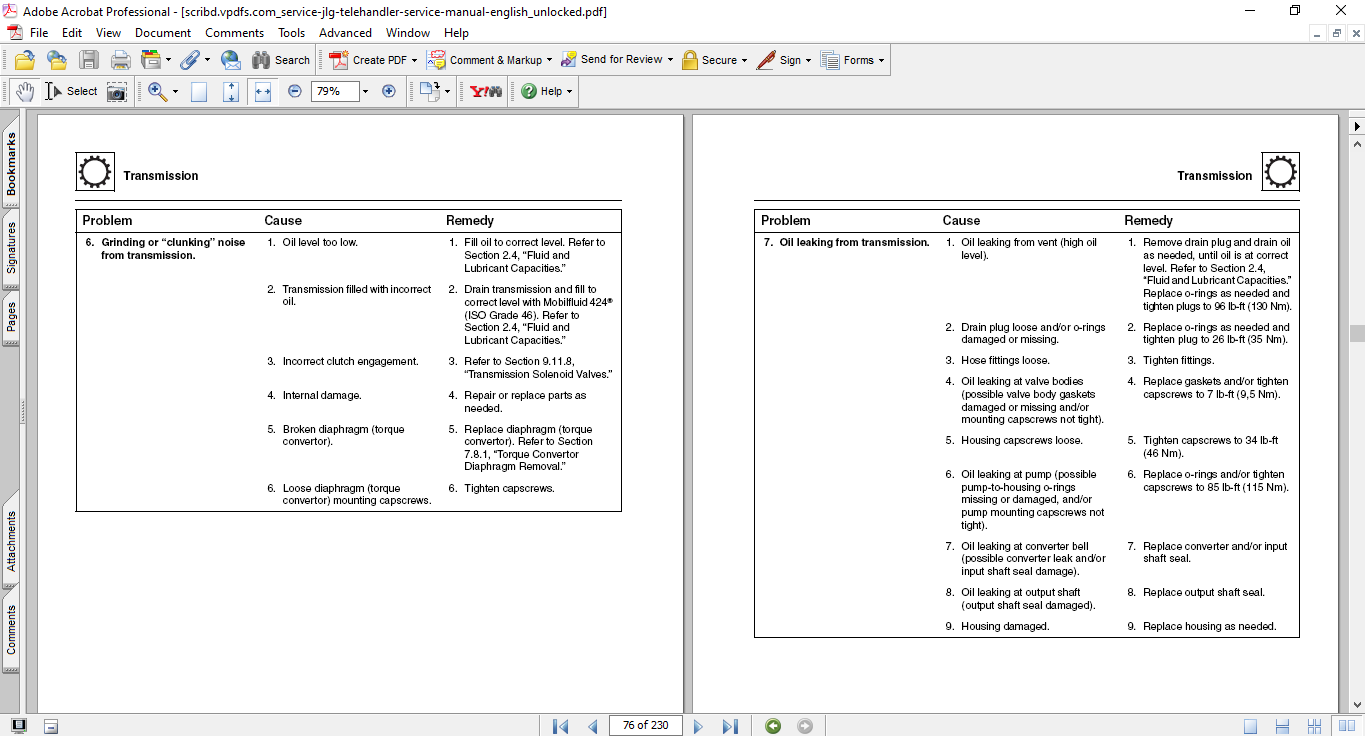Click the Snapshot camera tool
The height and width of the screenshot is (736, 1365).
pos(117,91)
